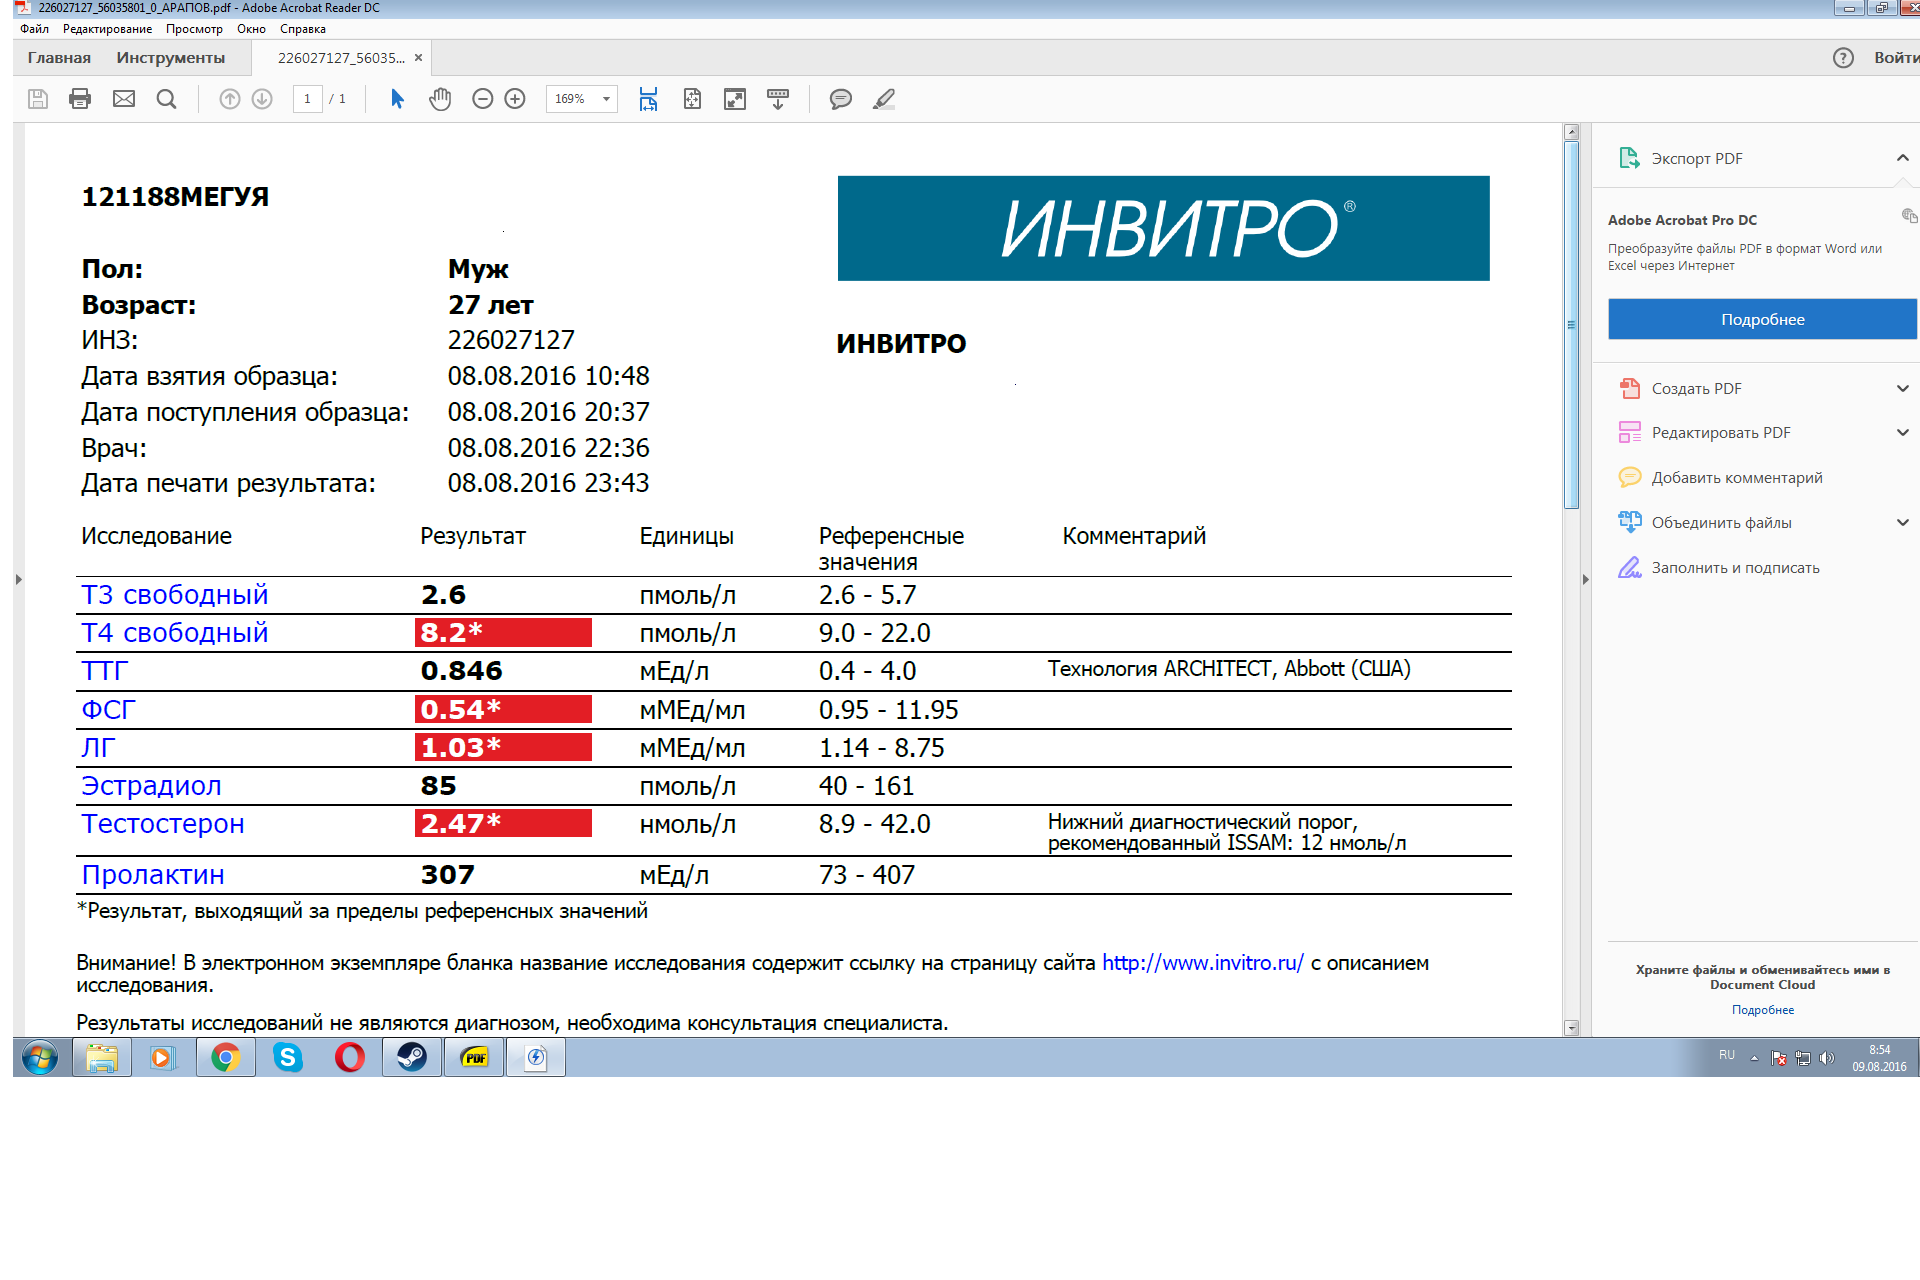Expand the Создать PDF section
This screenshot has width=1920, height=1280.
pyautogui.click(x=1902, y=389)
